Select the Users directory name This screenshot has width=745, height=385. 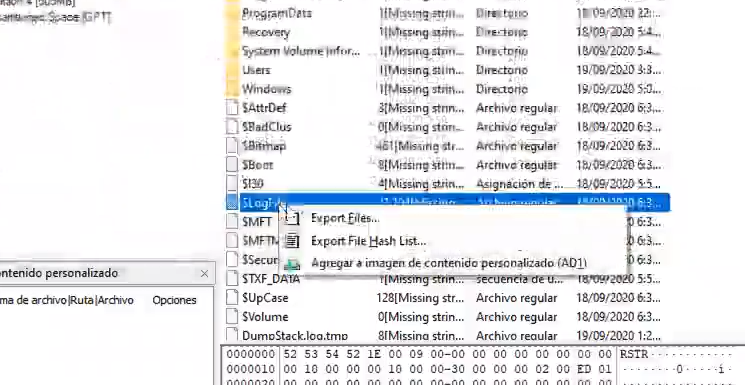(x=256, y=70)
